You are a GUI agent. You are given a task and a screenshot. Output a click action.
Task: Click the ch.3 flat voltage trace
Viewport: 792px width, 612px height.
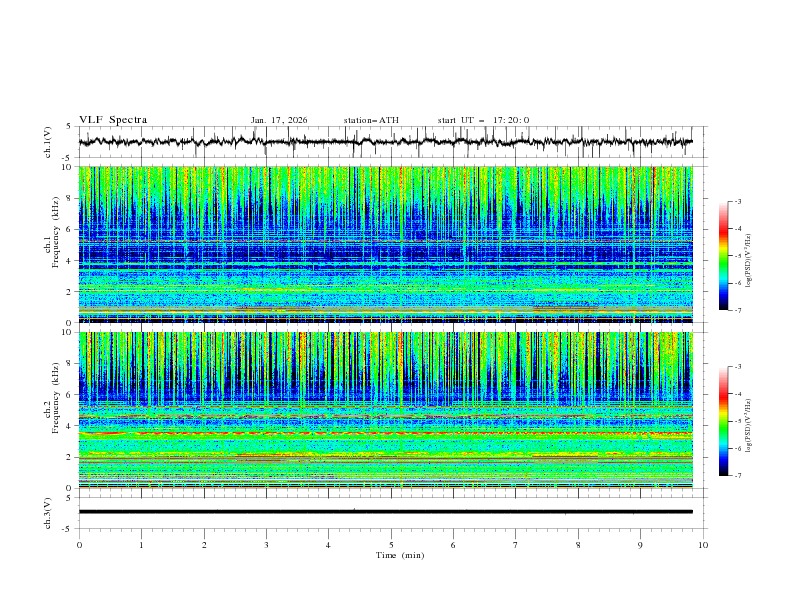pos(386,512)
